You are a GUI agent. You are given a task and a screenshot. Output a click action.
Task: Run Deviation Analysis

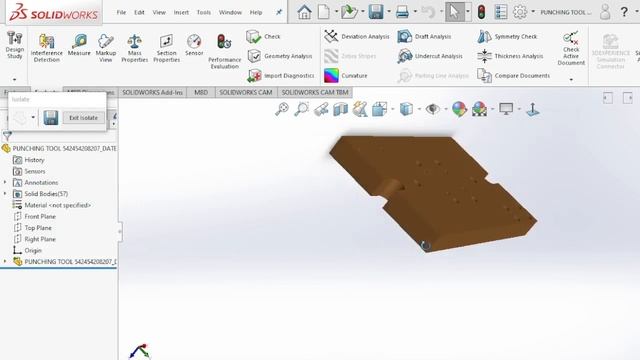click(x=357, y=37)
